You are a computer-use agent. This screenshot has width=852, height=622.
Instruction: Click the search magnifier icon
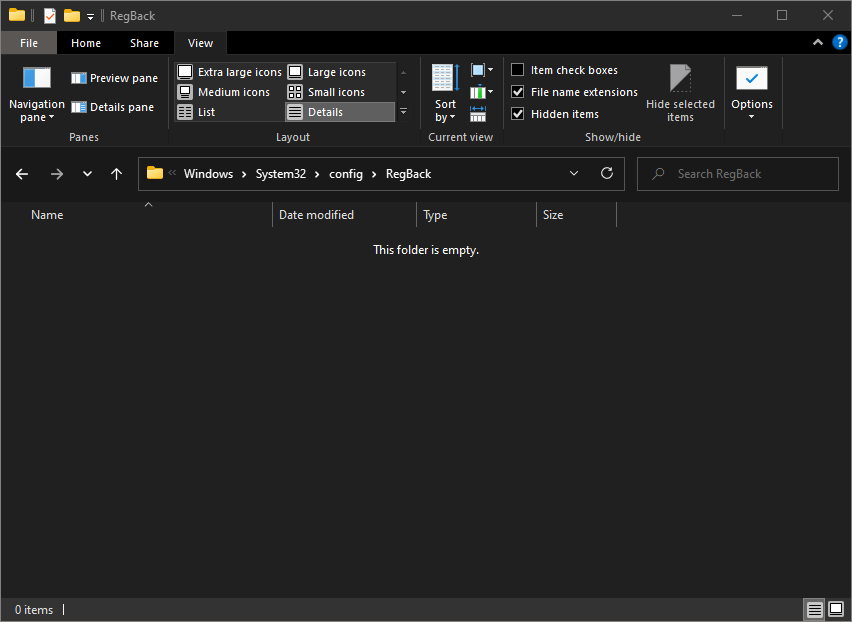[x=658, y=174]
